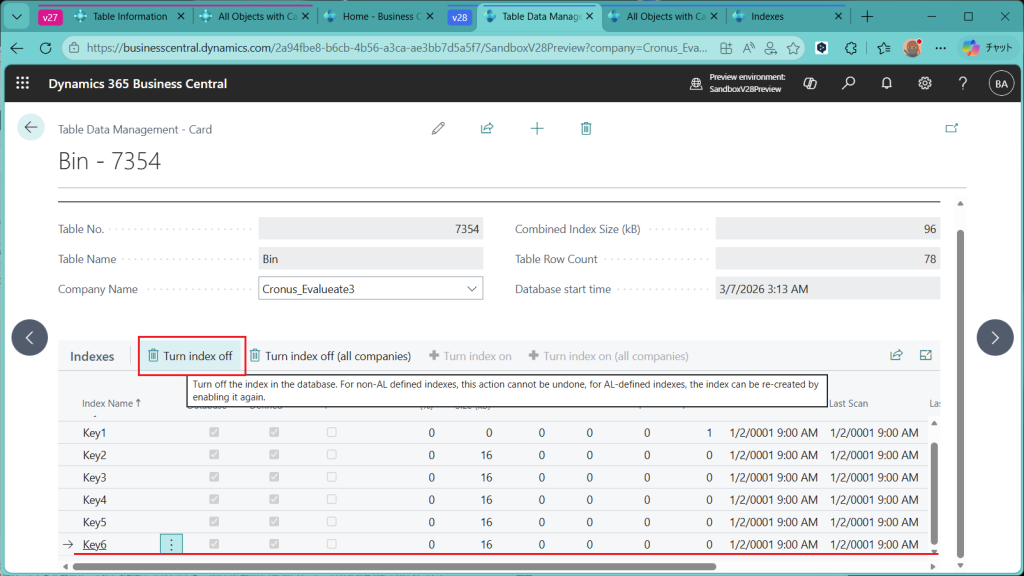Viewport: 1024px width, 576px height.
Task: Click the pencil edit icon on the card
Action: click(x=438, y=128)
